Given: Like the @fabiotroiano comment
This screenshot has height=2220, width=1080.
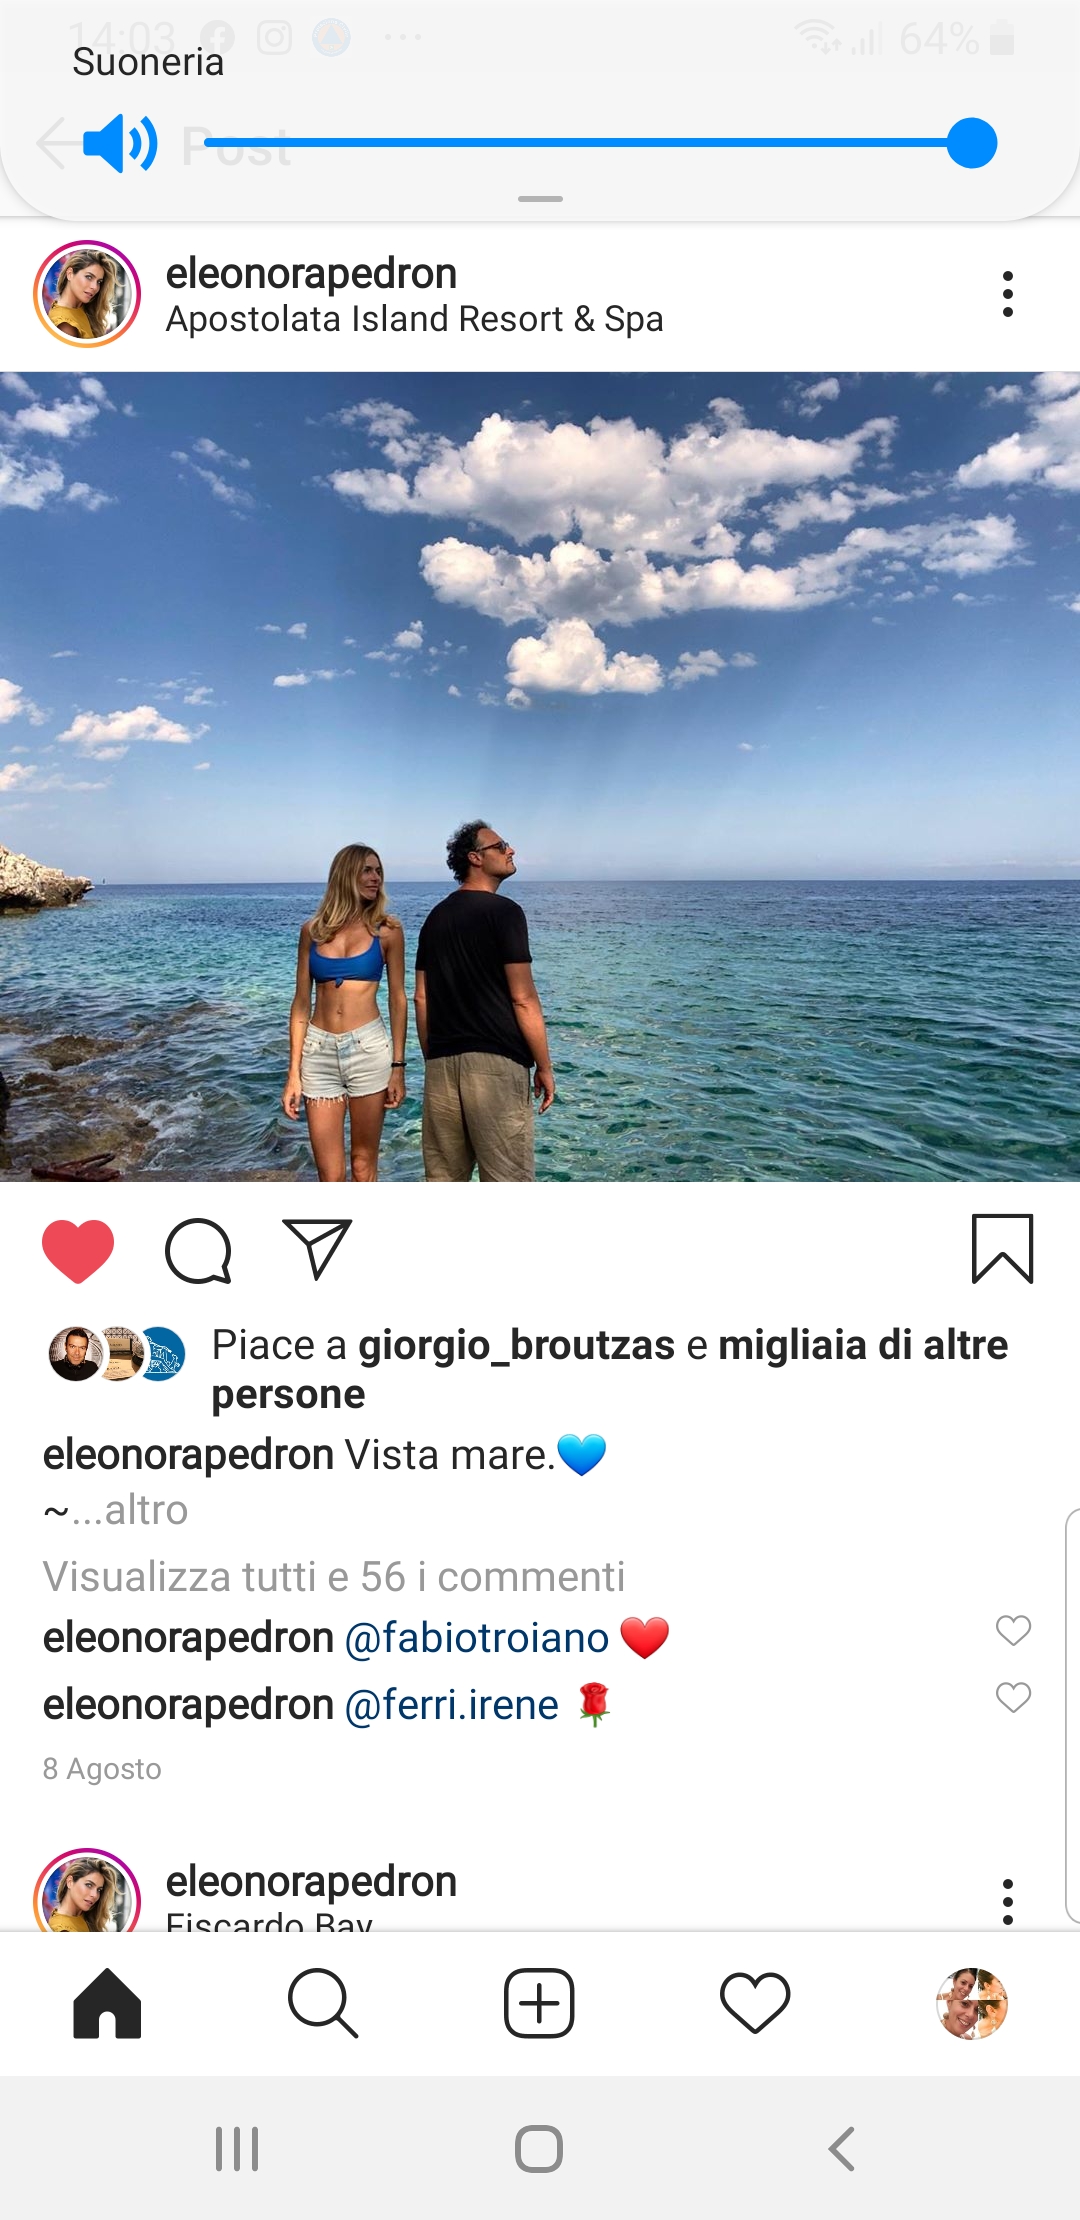Looking at the screenshot, I should (x=1013, y=1630).
